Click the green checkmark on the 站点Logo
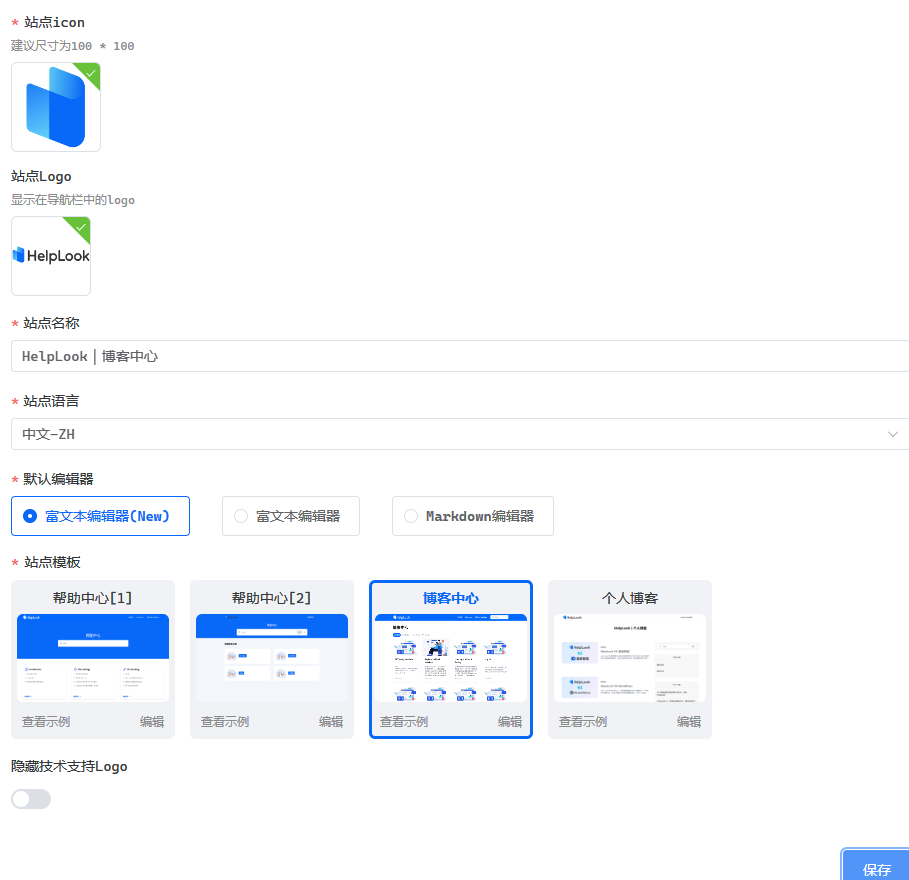Image resolution: width=909 pixels, height=880 pixels. tap(79, 226)
